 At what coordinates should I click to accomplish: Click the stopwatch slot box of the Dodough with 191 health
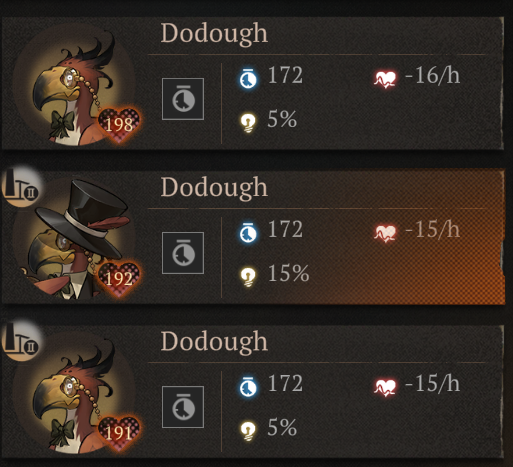click(183, 407)
